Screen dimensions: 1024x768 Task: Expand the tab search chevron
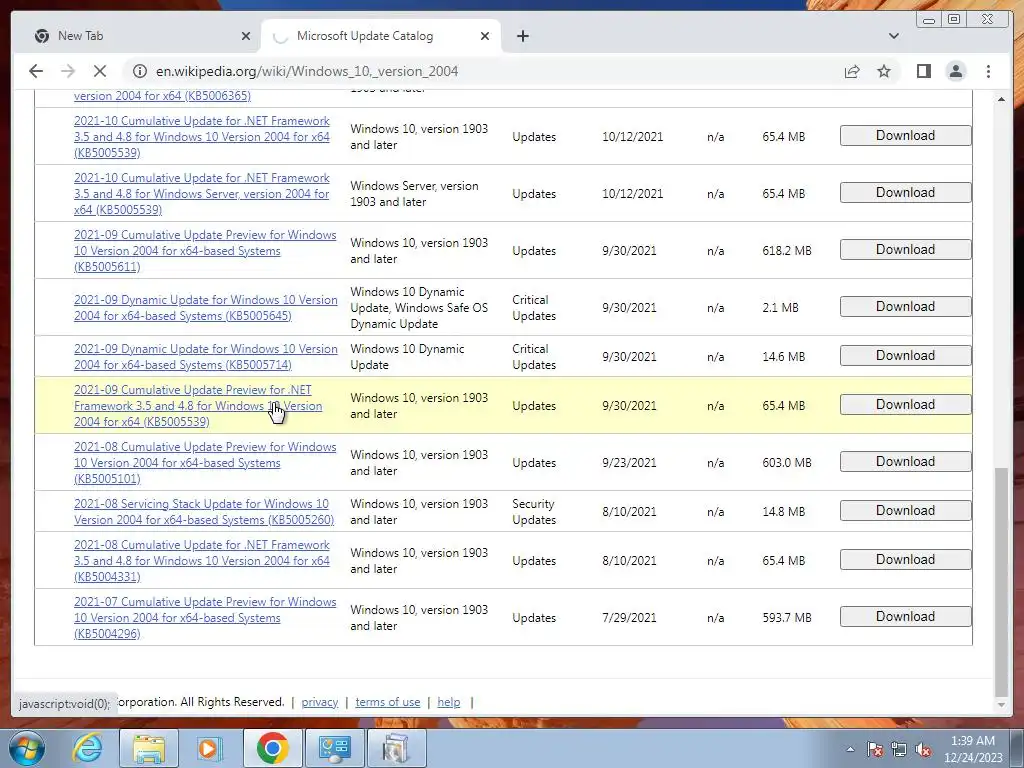coord(893,36)
